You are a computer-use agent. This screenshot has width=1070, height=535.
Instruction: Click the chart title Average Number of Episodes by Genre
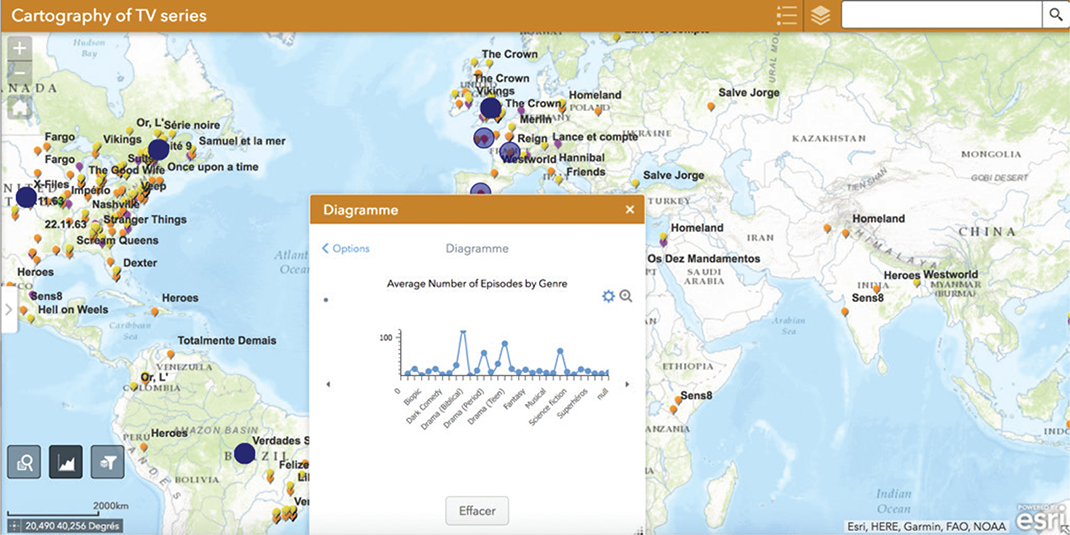pyautogui.click(x=477, y=283)
